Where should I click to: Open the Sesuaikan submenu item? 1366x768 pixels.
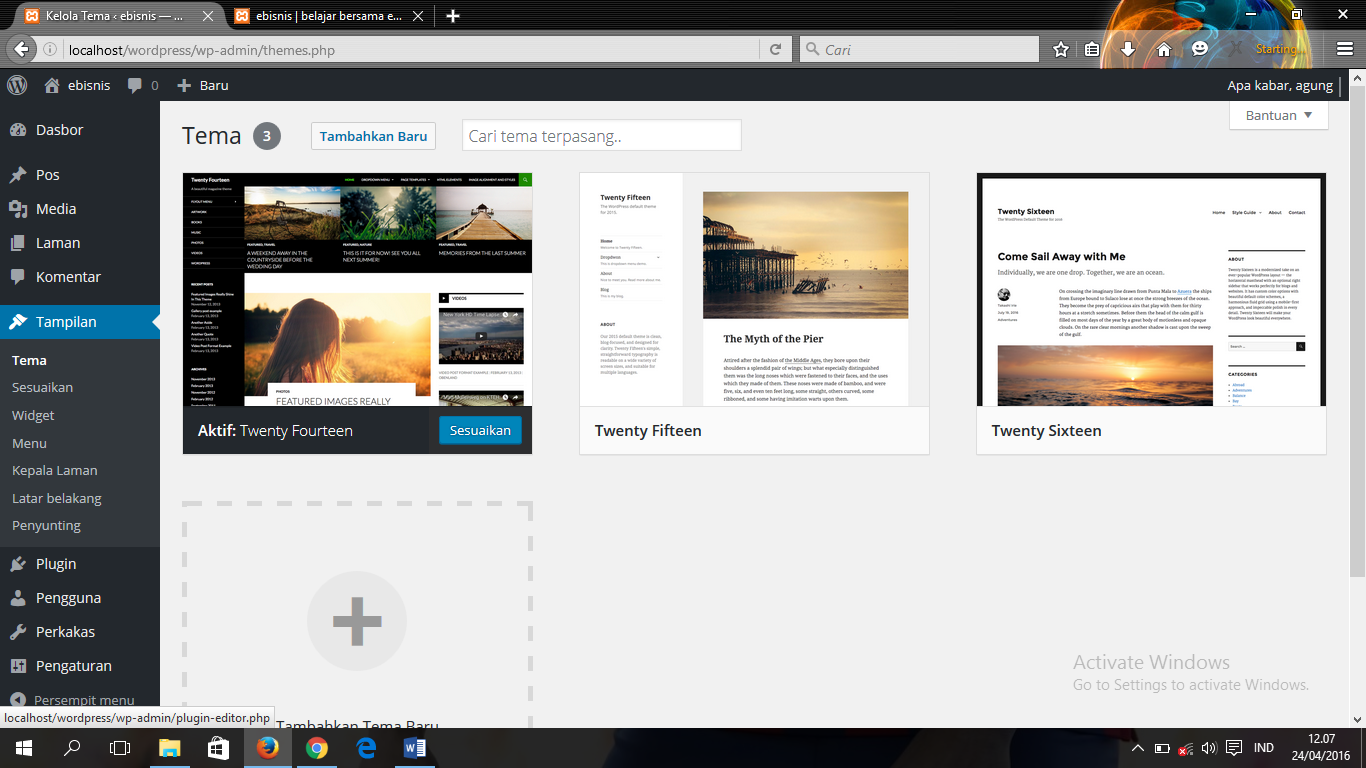(x=42, y=388)
